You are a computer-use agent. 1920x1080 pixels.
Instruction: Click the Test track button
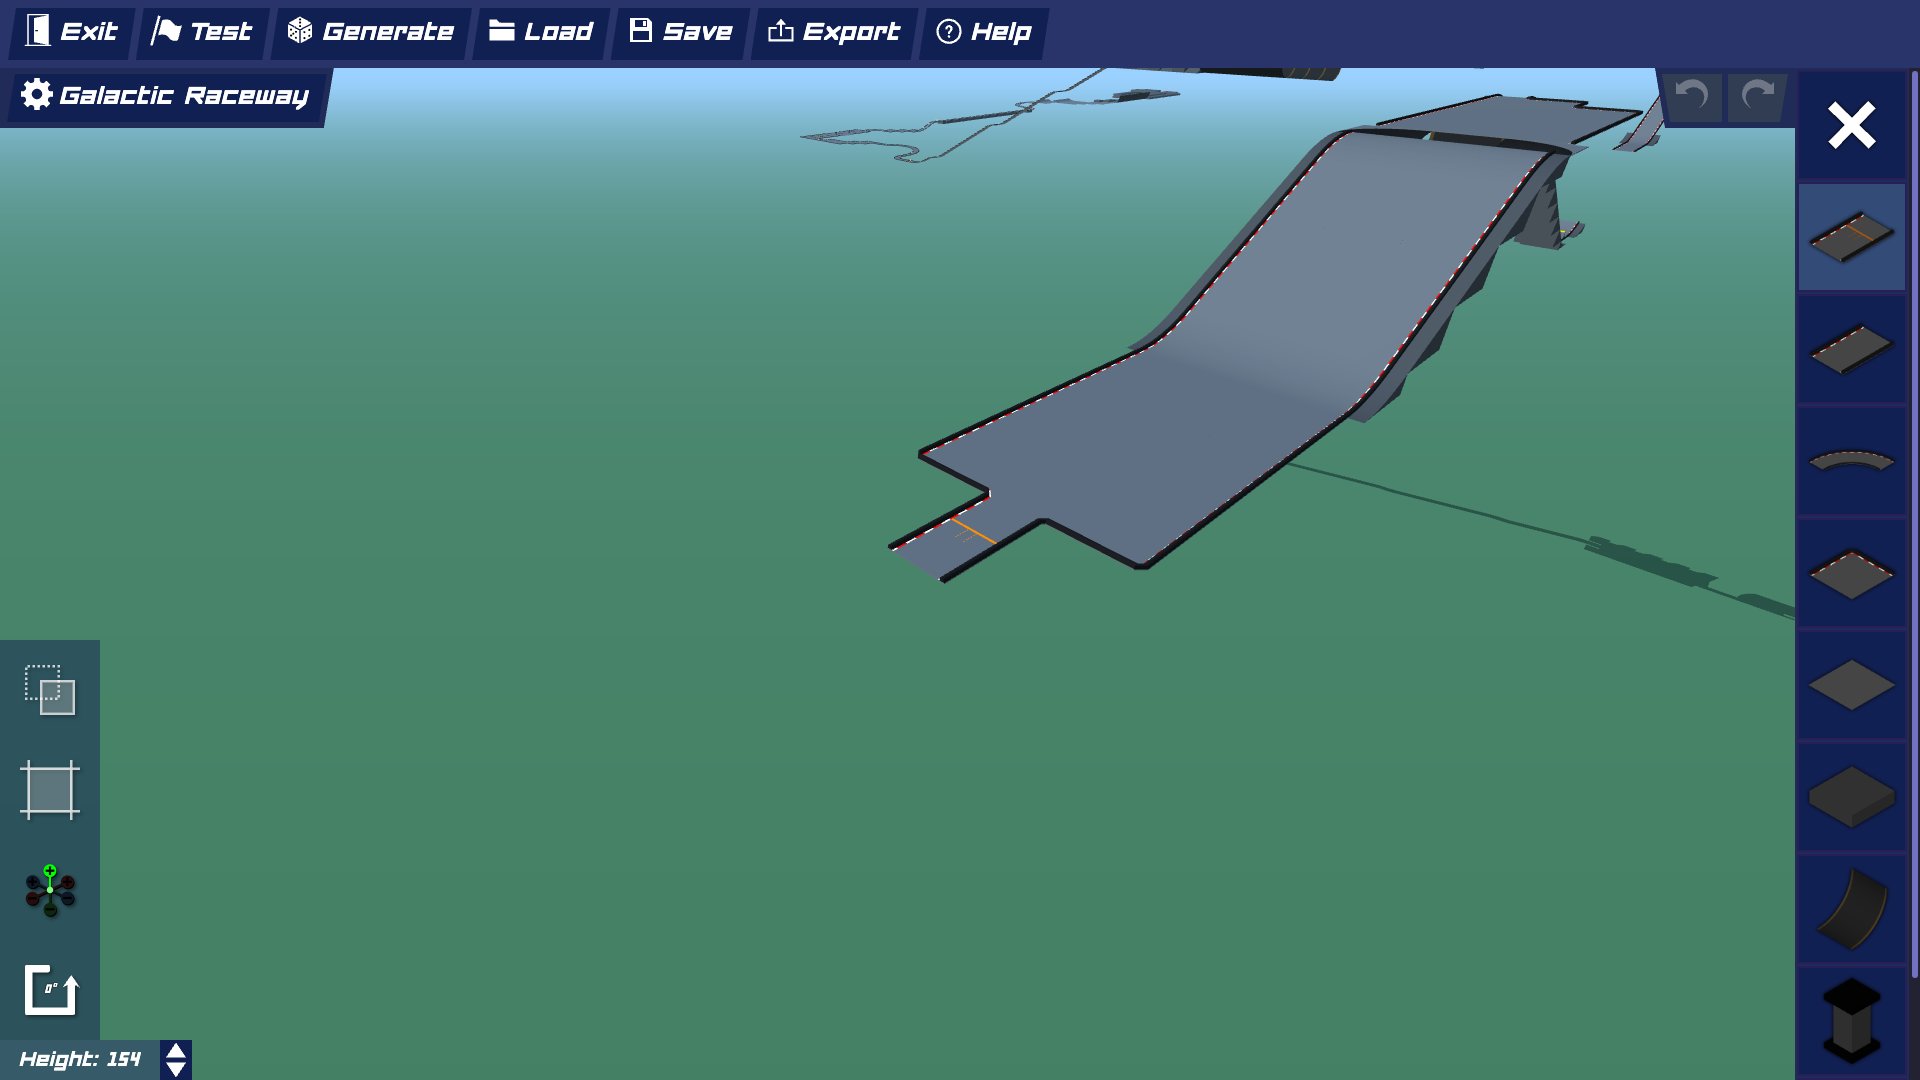tap(202, 32)
